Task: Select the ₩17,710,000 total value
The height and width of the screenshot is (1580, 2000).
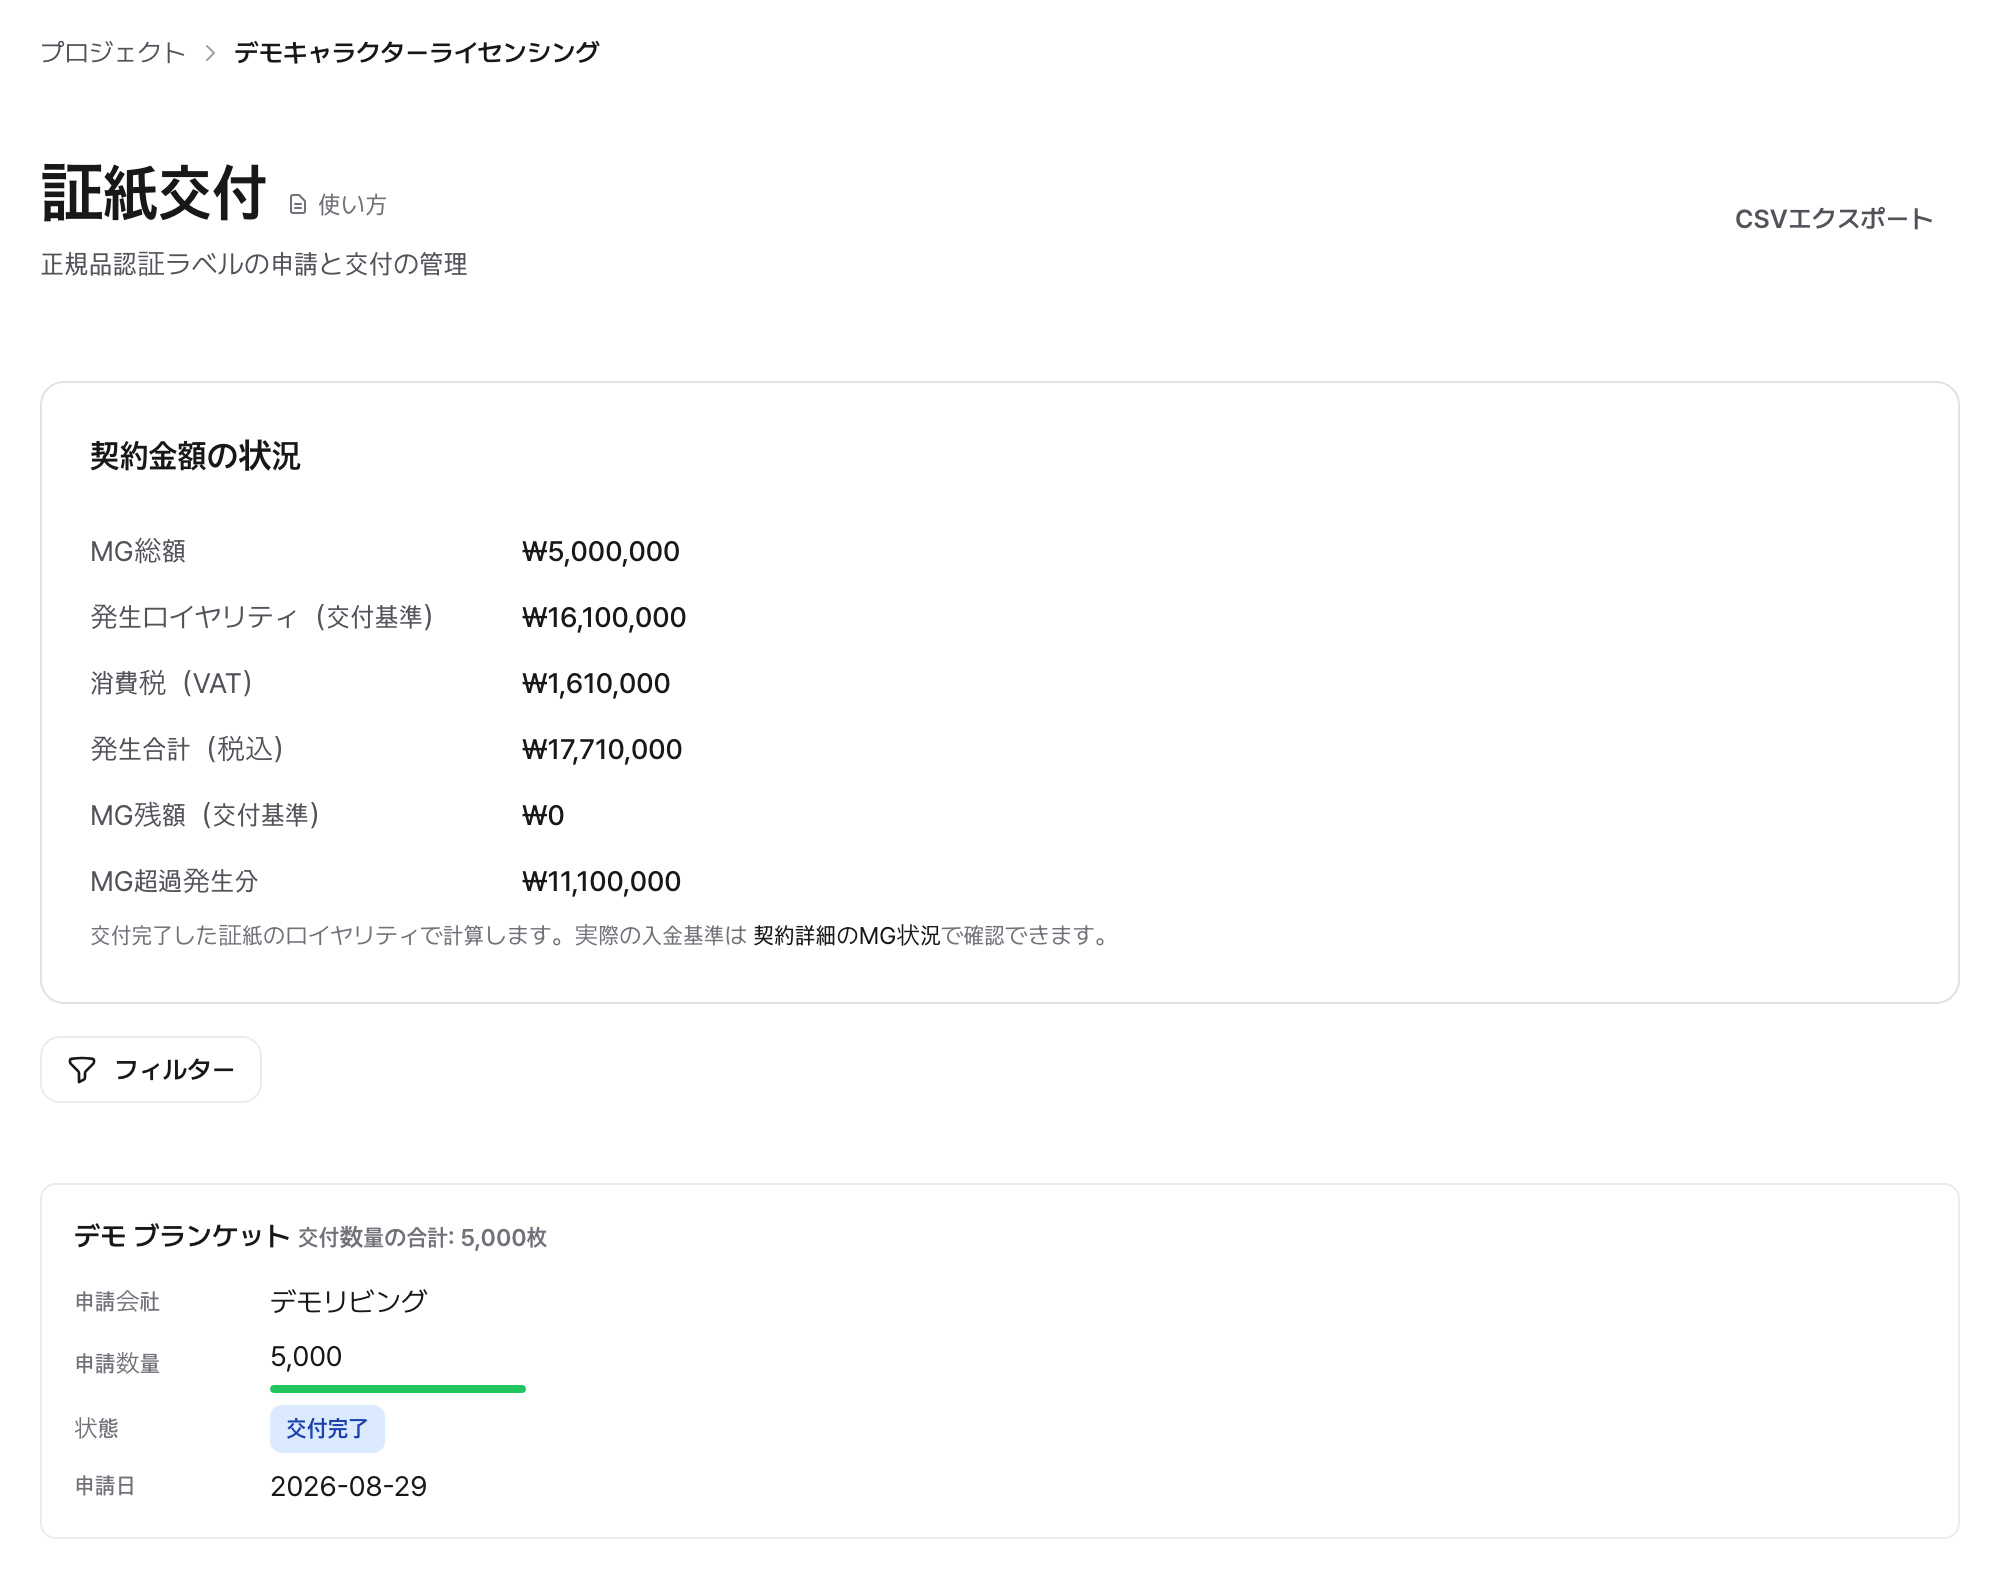Action: [x=602, y=749]
